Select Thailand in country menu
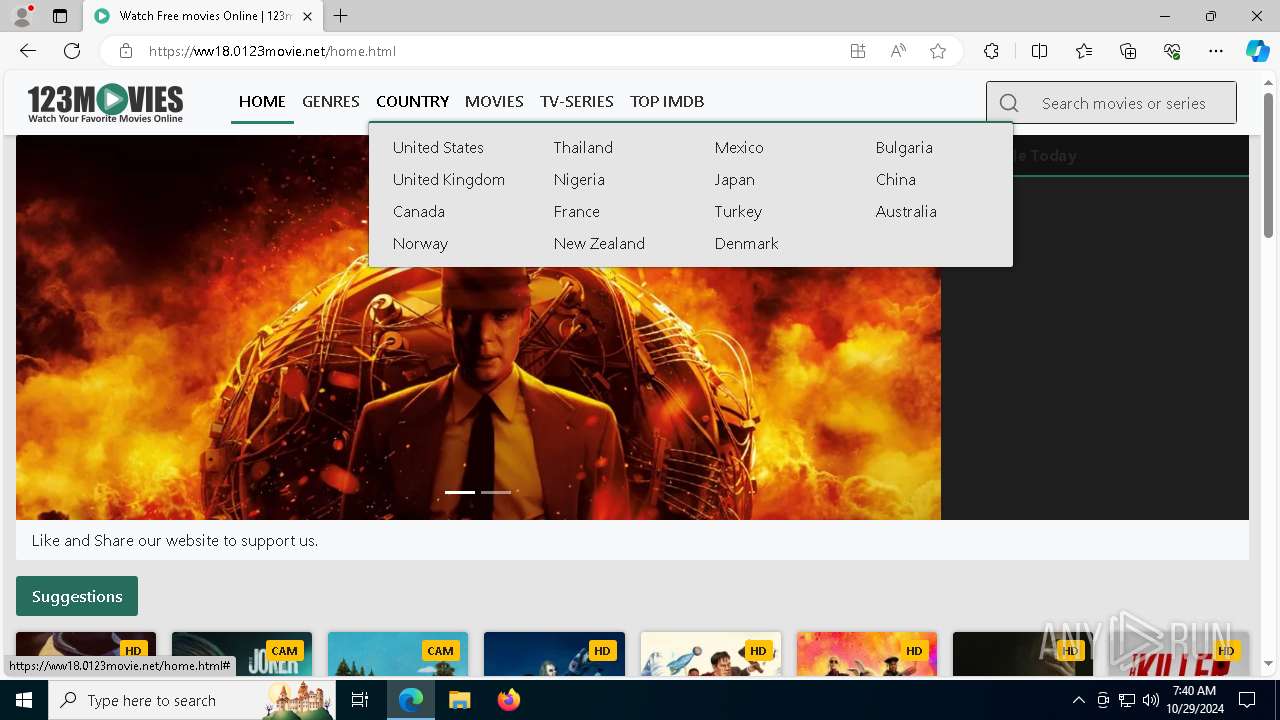Screen dimensions: 1280x720 pyautogui.click(x=583, y=147)
